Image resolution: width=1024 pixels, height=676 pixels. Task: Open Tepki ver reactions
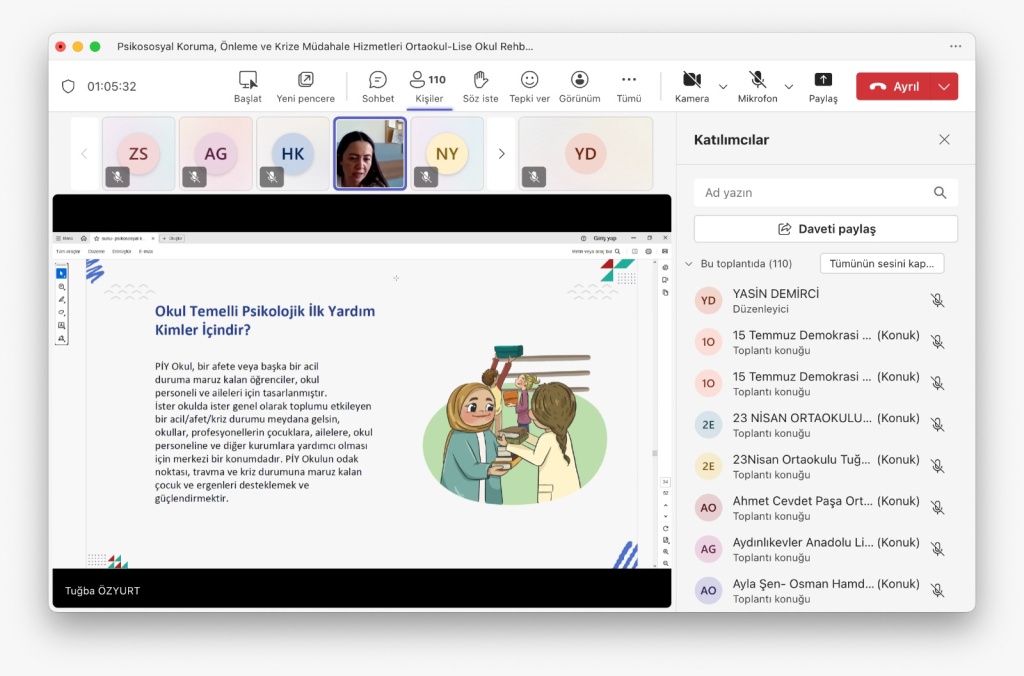[x=529, y=81]
